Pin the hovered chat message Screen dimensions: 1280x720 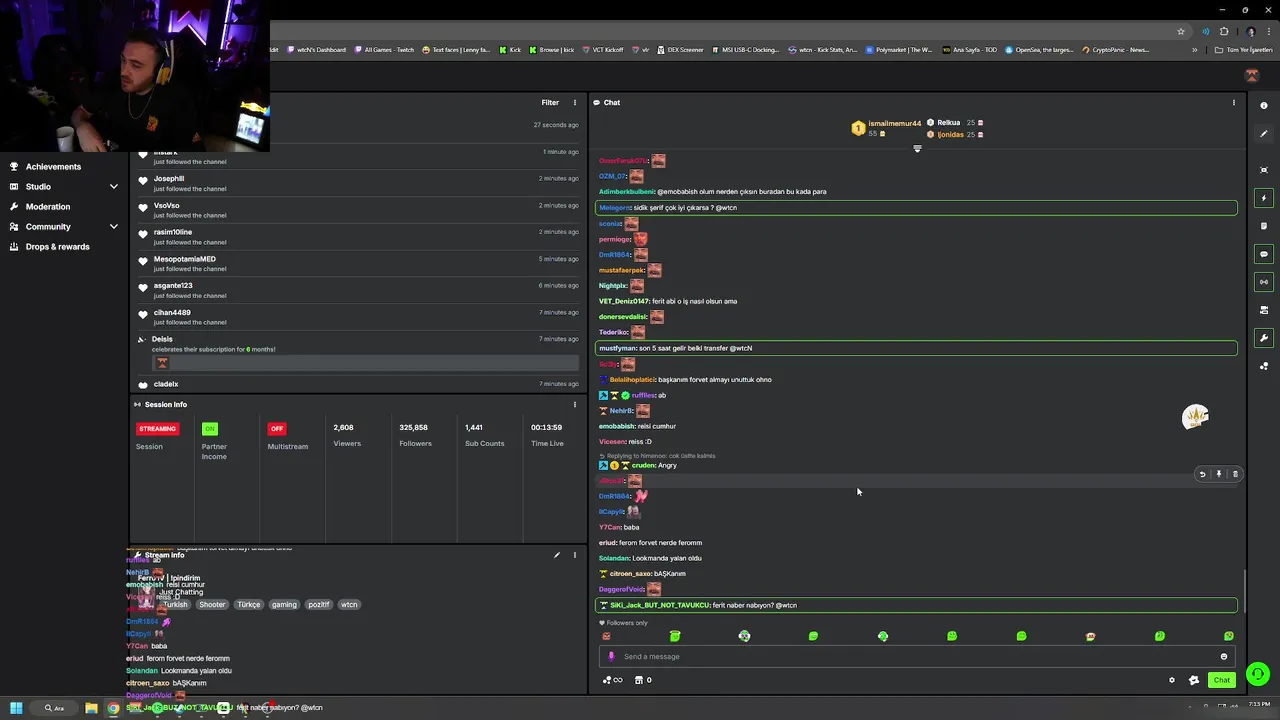coord(1218,474)
